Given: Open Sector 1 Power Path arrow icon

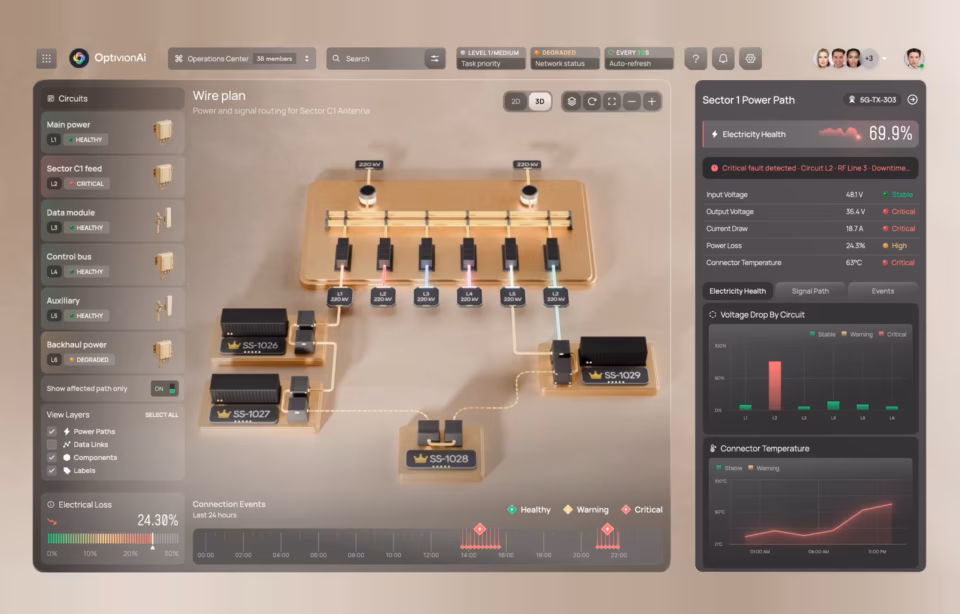Looking at the screenshot, I should (x=912, y=100).
